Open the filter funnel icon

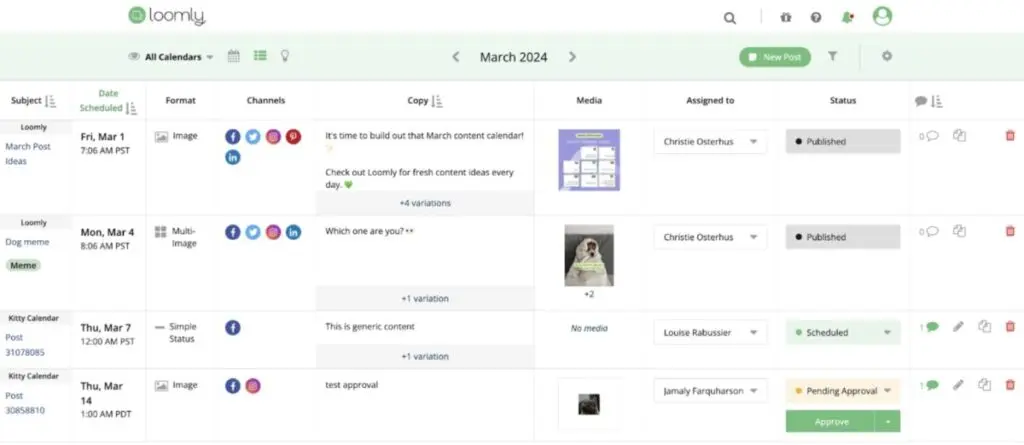(x=832, y=57)
